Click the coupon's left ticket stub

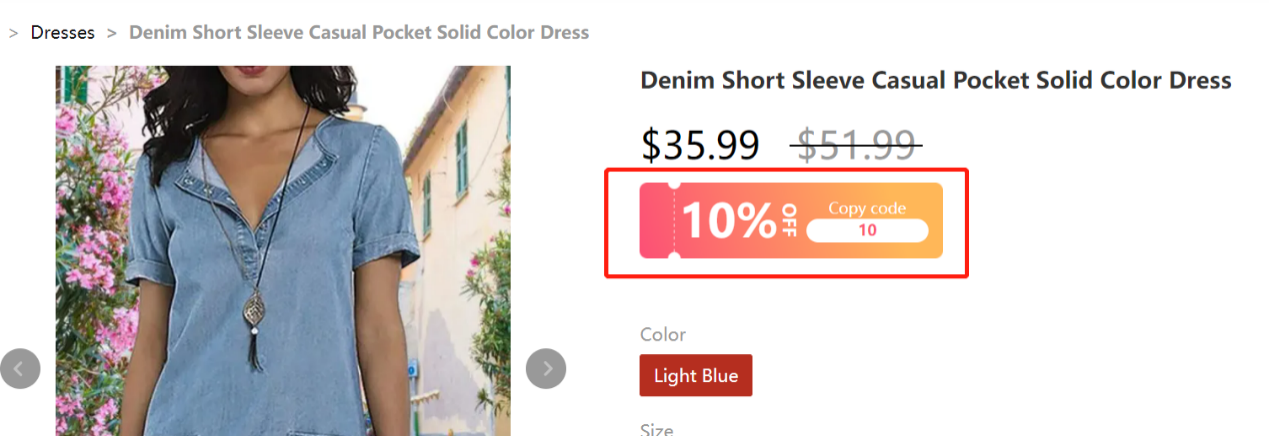(657, 220)
